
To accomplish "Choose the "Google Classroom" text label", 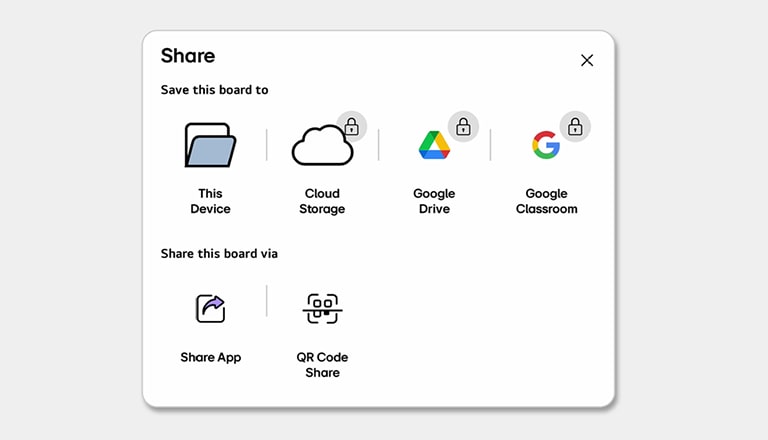I will tap(546, 201).
